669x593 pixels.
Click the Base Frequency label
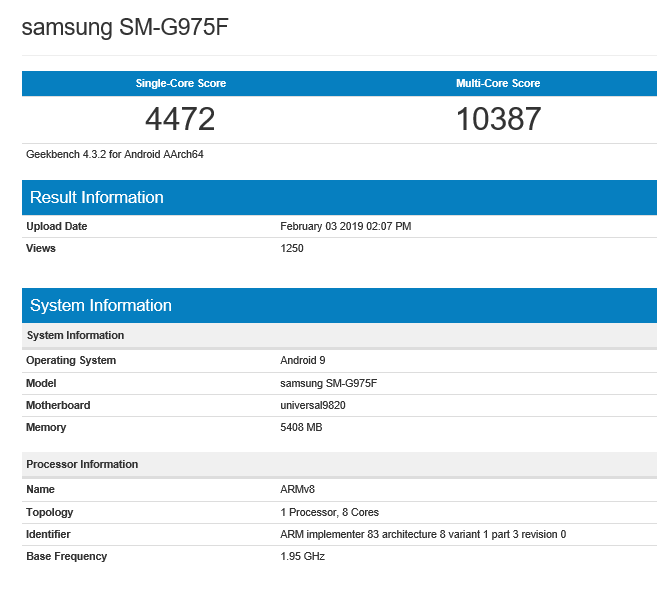[67, 557]
